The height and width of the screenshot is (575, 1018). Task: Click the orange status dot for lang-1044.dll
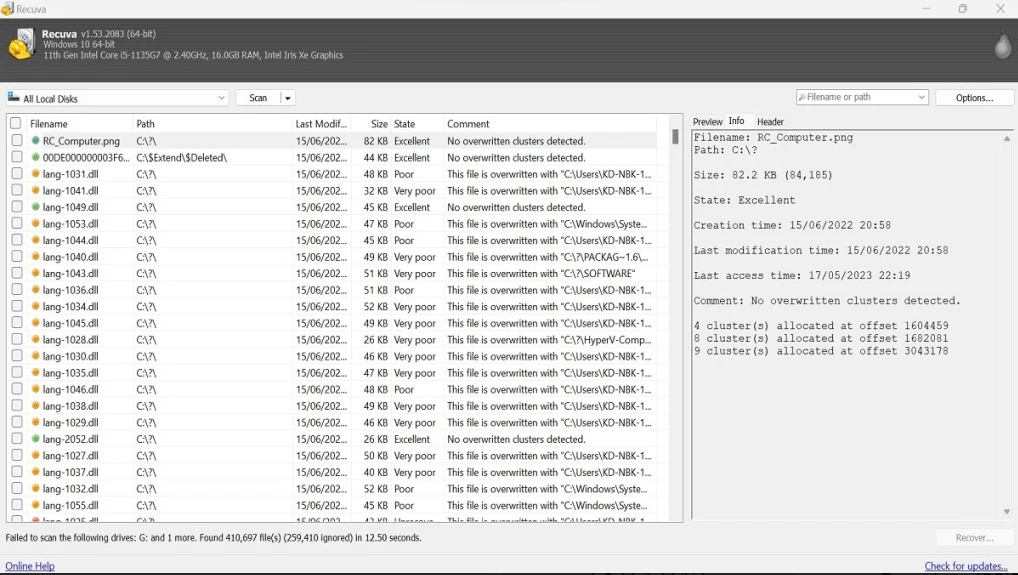point(36,240)
